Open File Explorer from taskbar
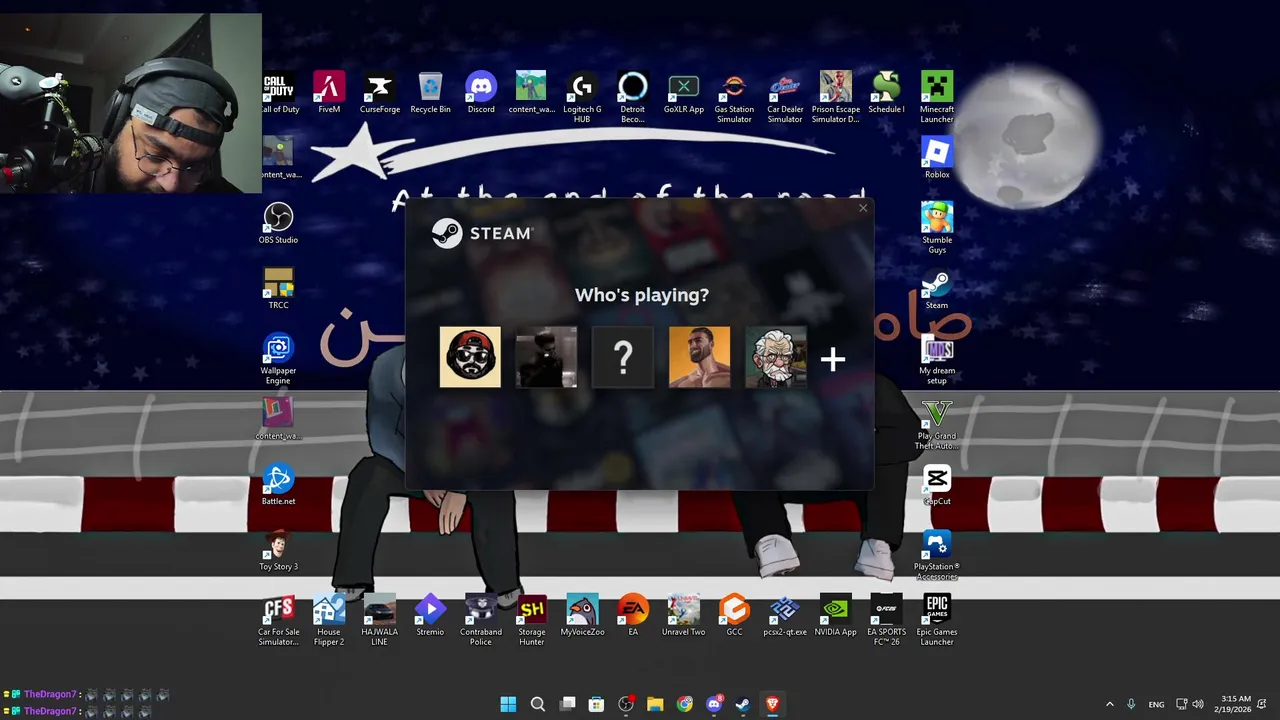This screenshot has height=720, width=1280. [655, 704]
